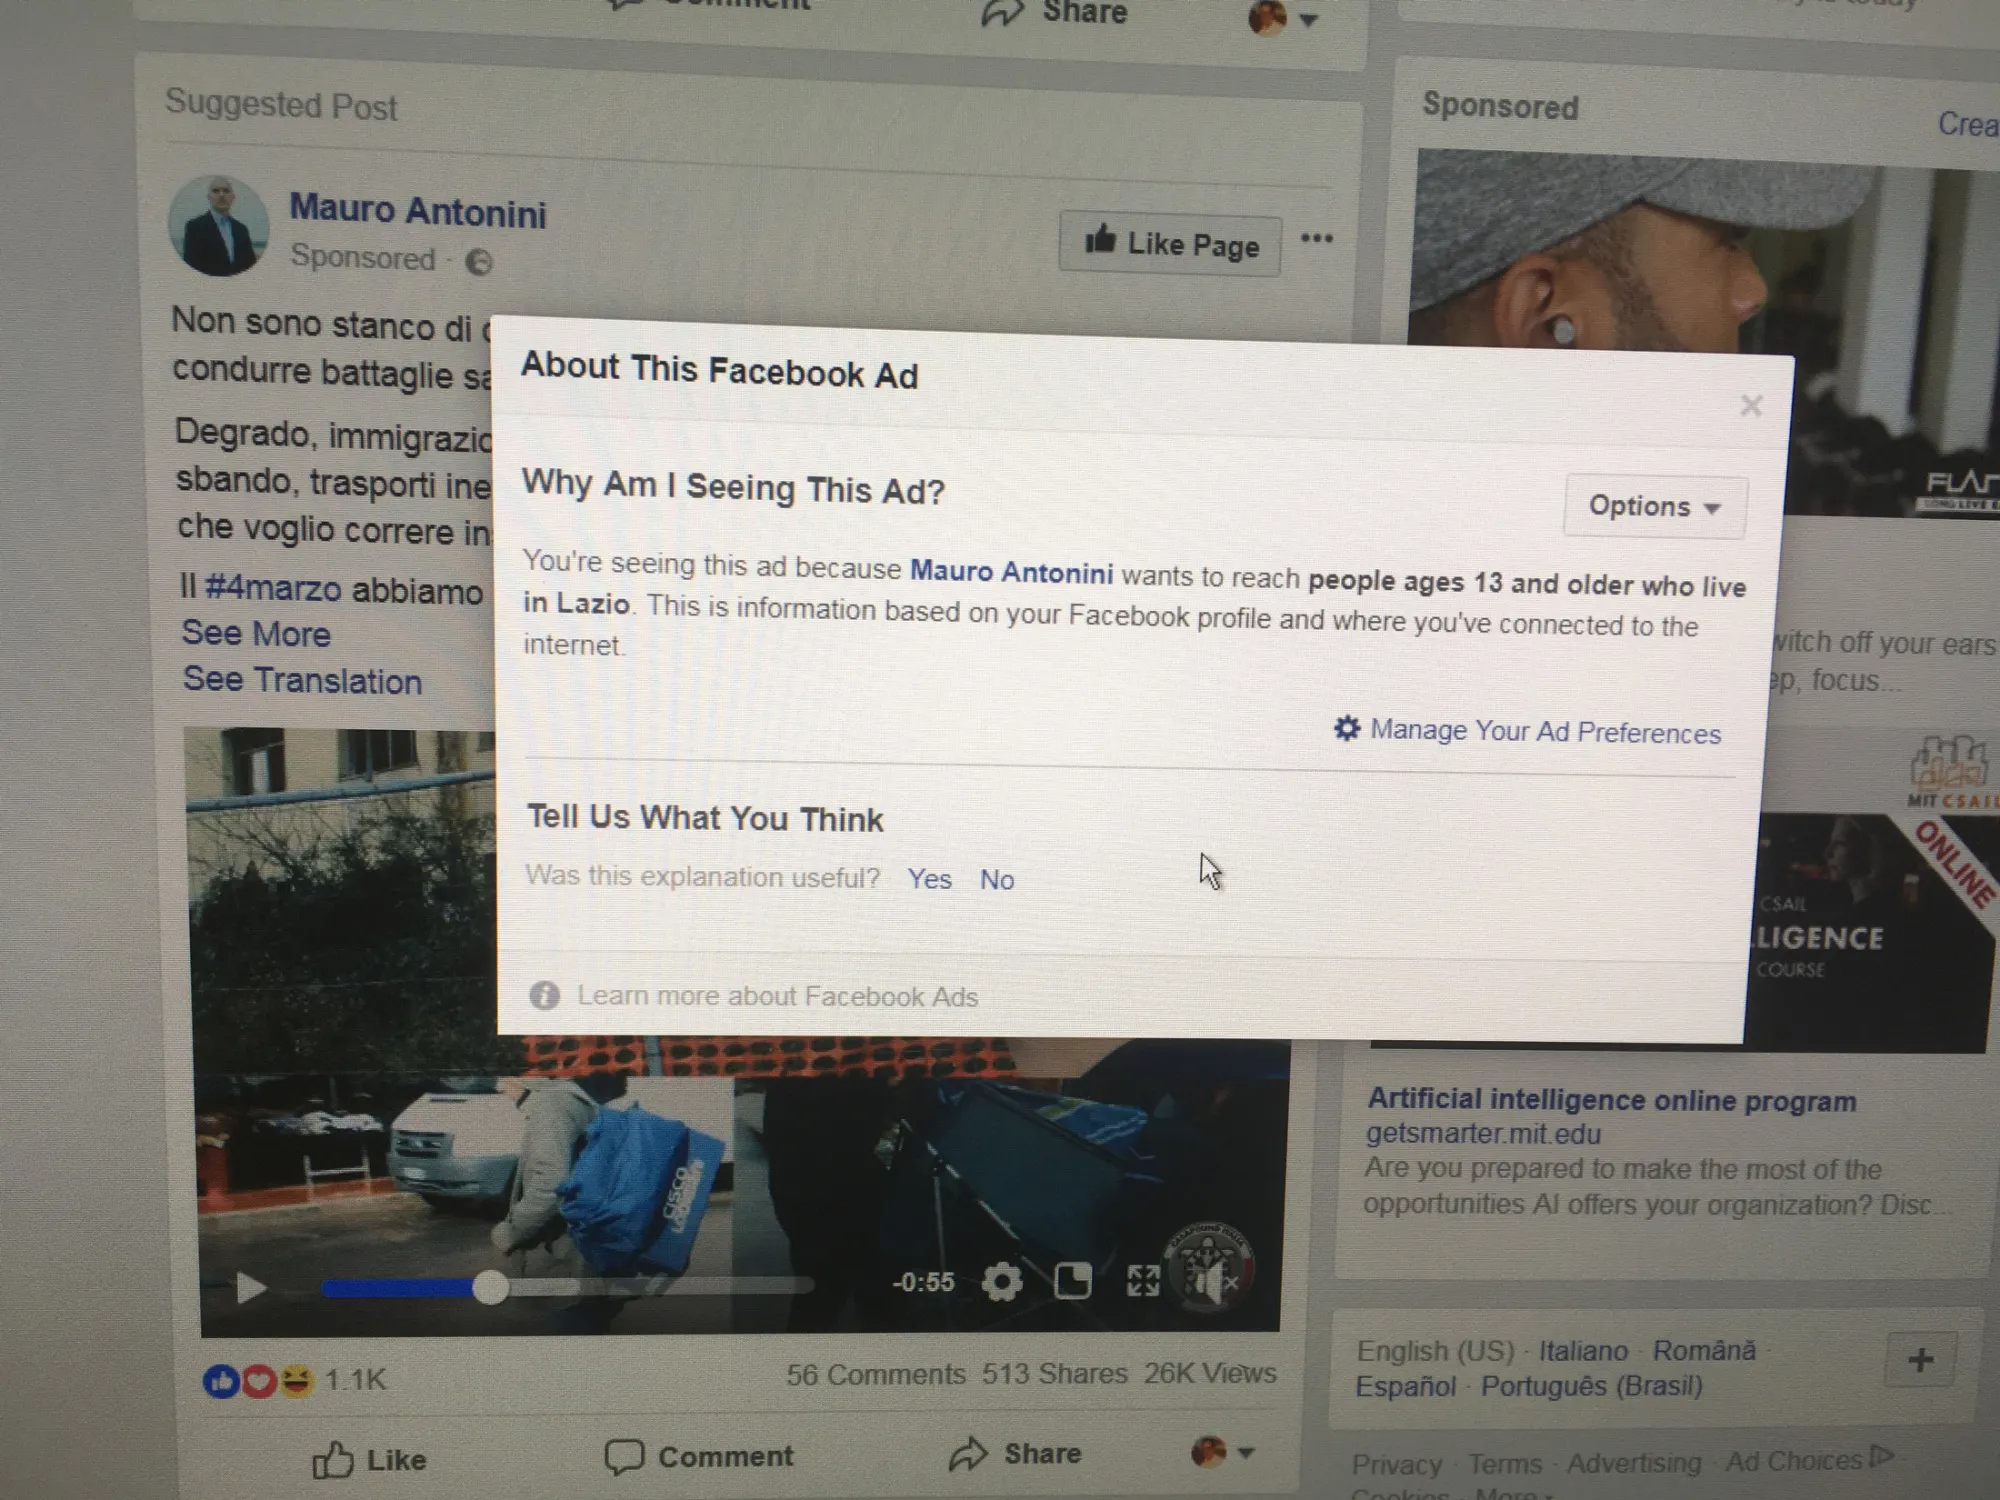The image size is (2000, 1500).
Task: Answer Yes to explanation useful question
Action: tap(929, 879)
